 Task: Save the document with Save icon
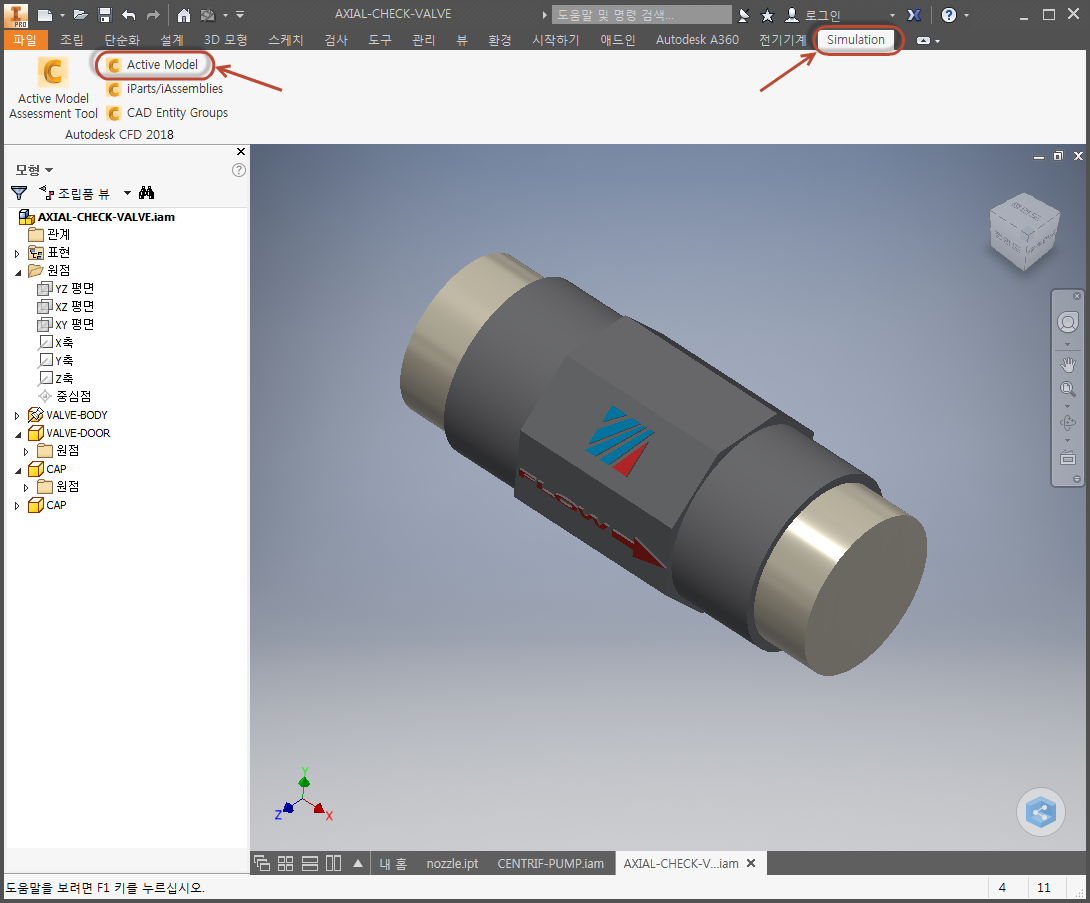coord(105,15)
